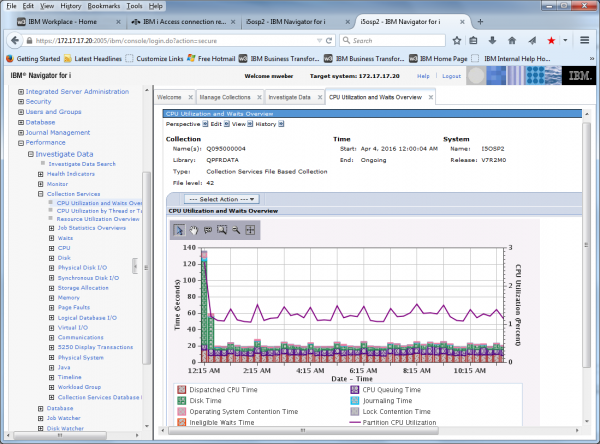Viewport: 600px width, 444px height.
Task: Select the pointer tool in chart toolbar
Action: 179,230
